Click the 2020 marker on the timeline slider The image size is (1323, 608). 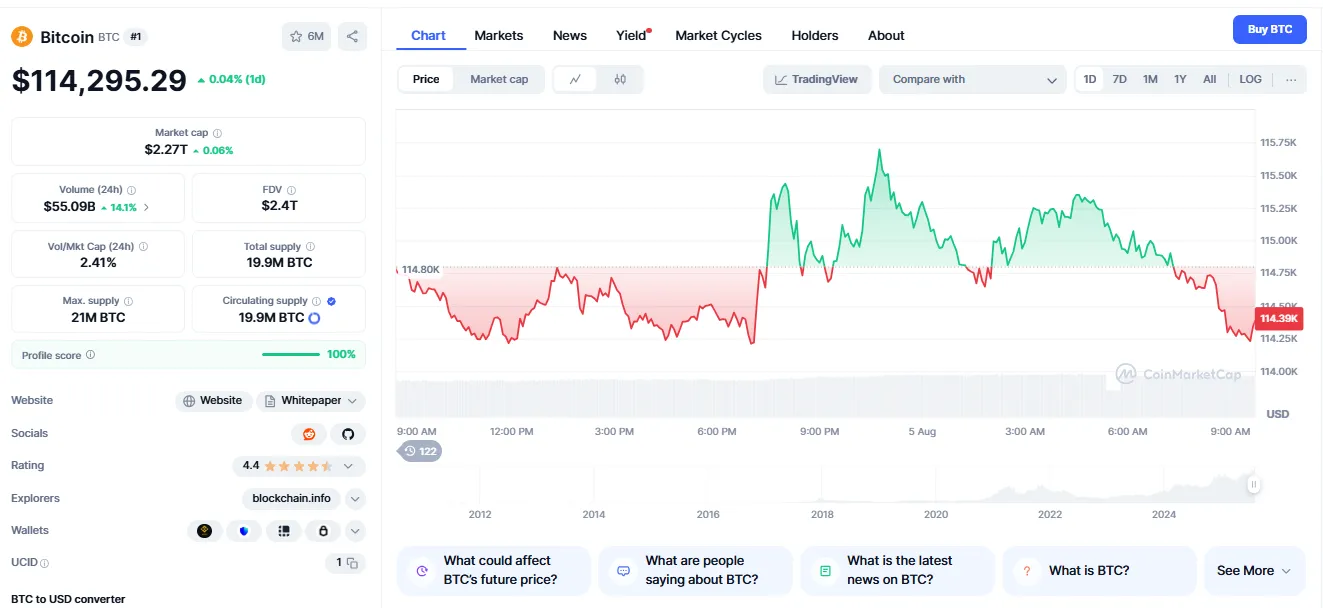pyautogui.click(x=936, y=513)
